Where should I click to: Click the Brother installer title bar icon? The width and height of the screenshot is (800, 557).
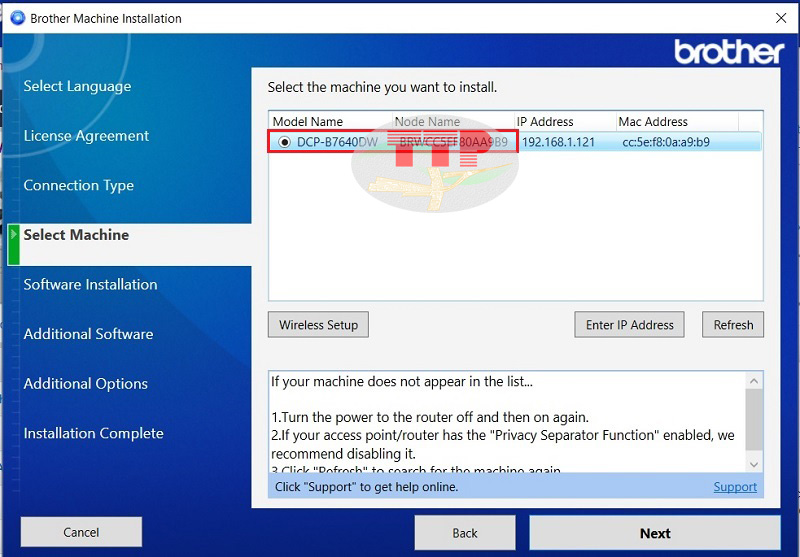pyautogui.click(x=17, y=18)
